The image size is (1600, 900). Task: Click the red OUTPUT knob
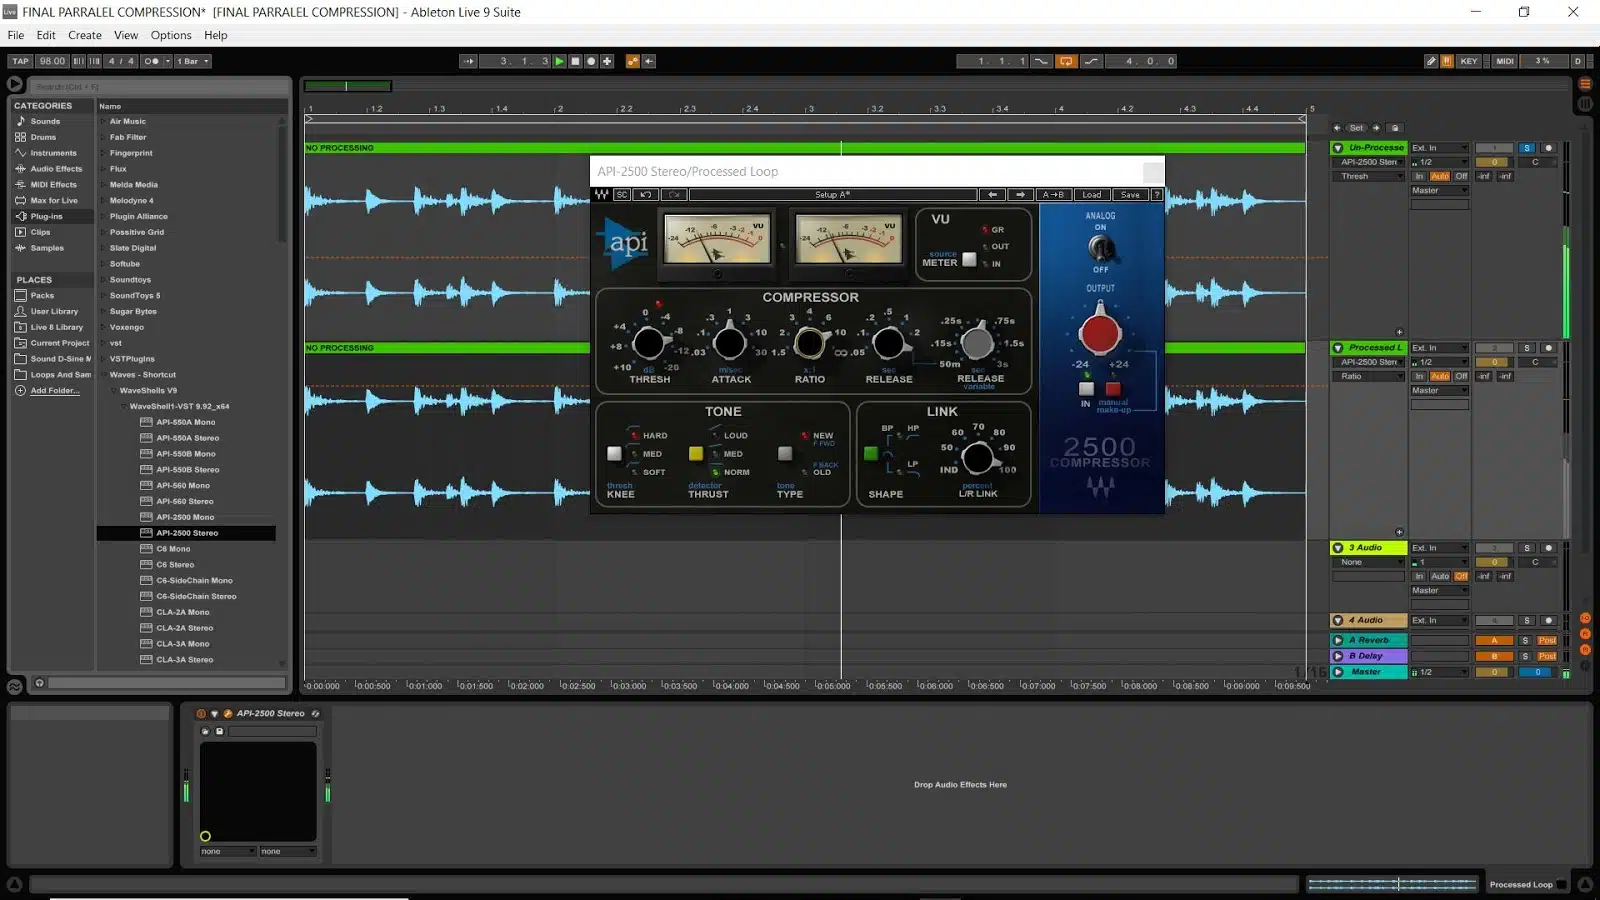[x=1100, y=333]
